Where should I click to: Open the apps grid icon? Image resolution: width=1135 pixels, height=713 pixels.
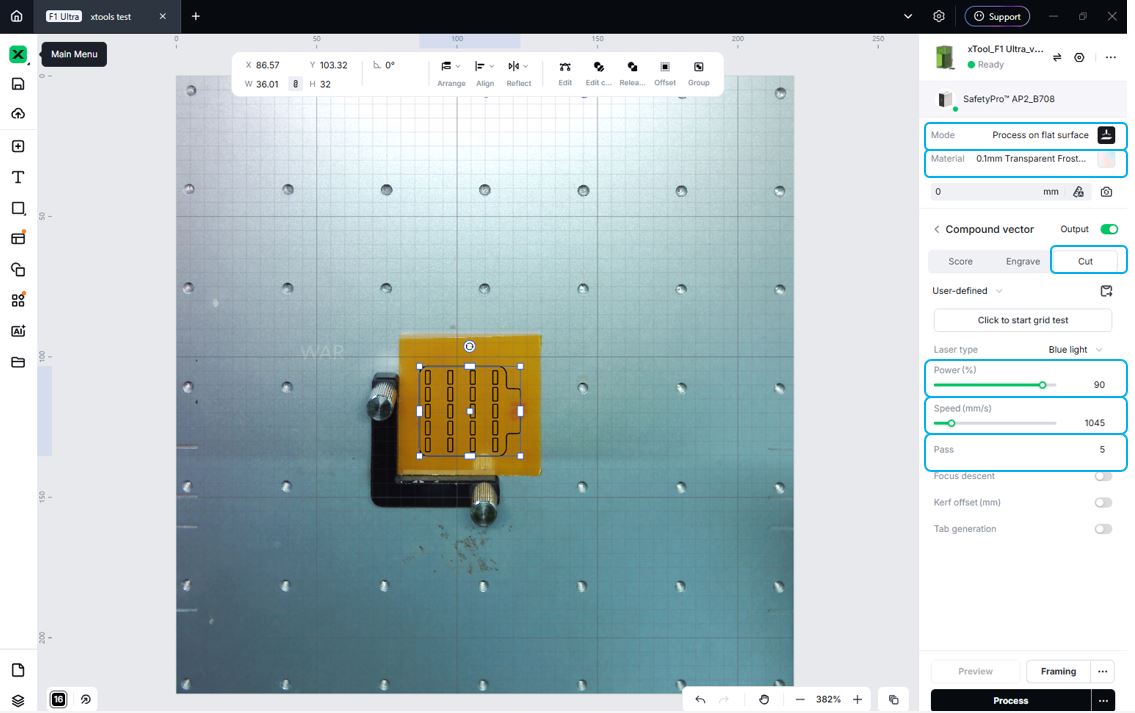click(x=18, y=300)
